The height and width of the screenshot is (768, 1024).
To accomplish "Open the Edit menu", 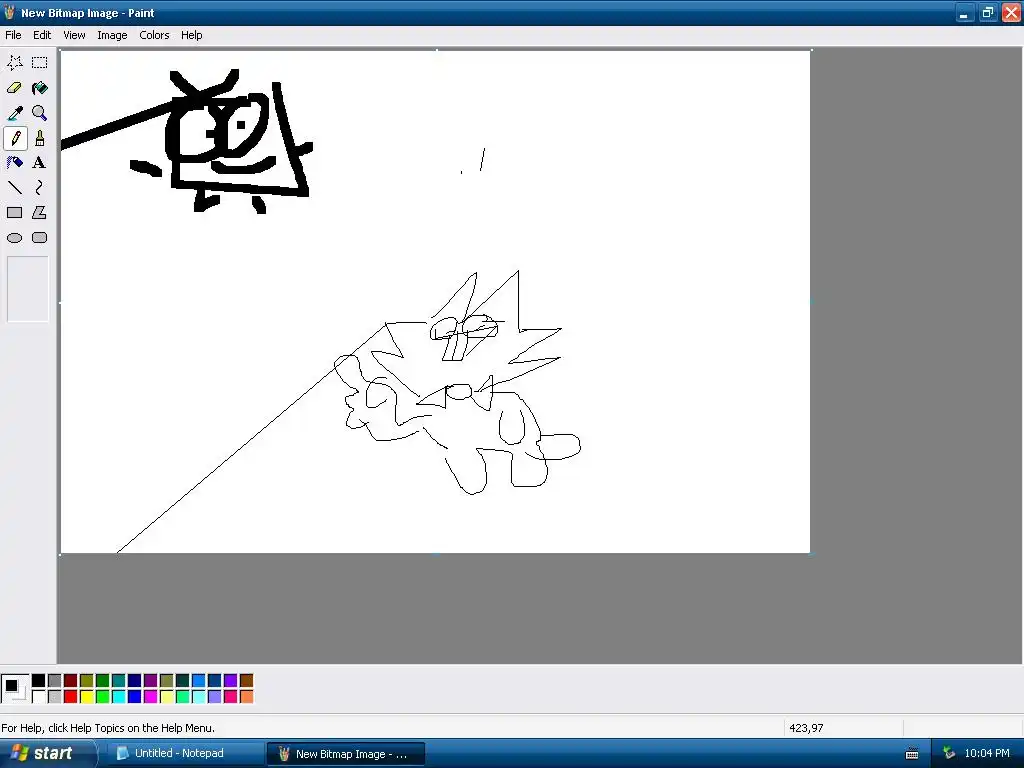I will tap(42, 35).
